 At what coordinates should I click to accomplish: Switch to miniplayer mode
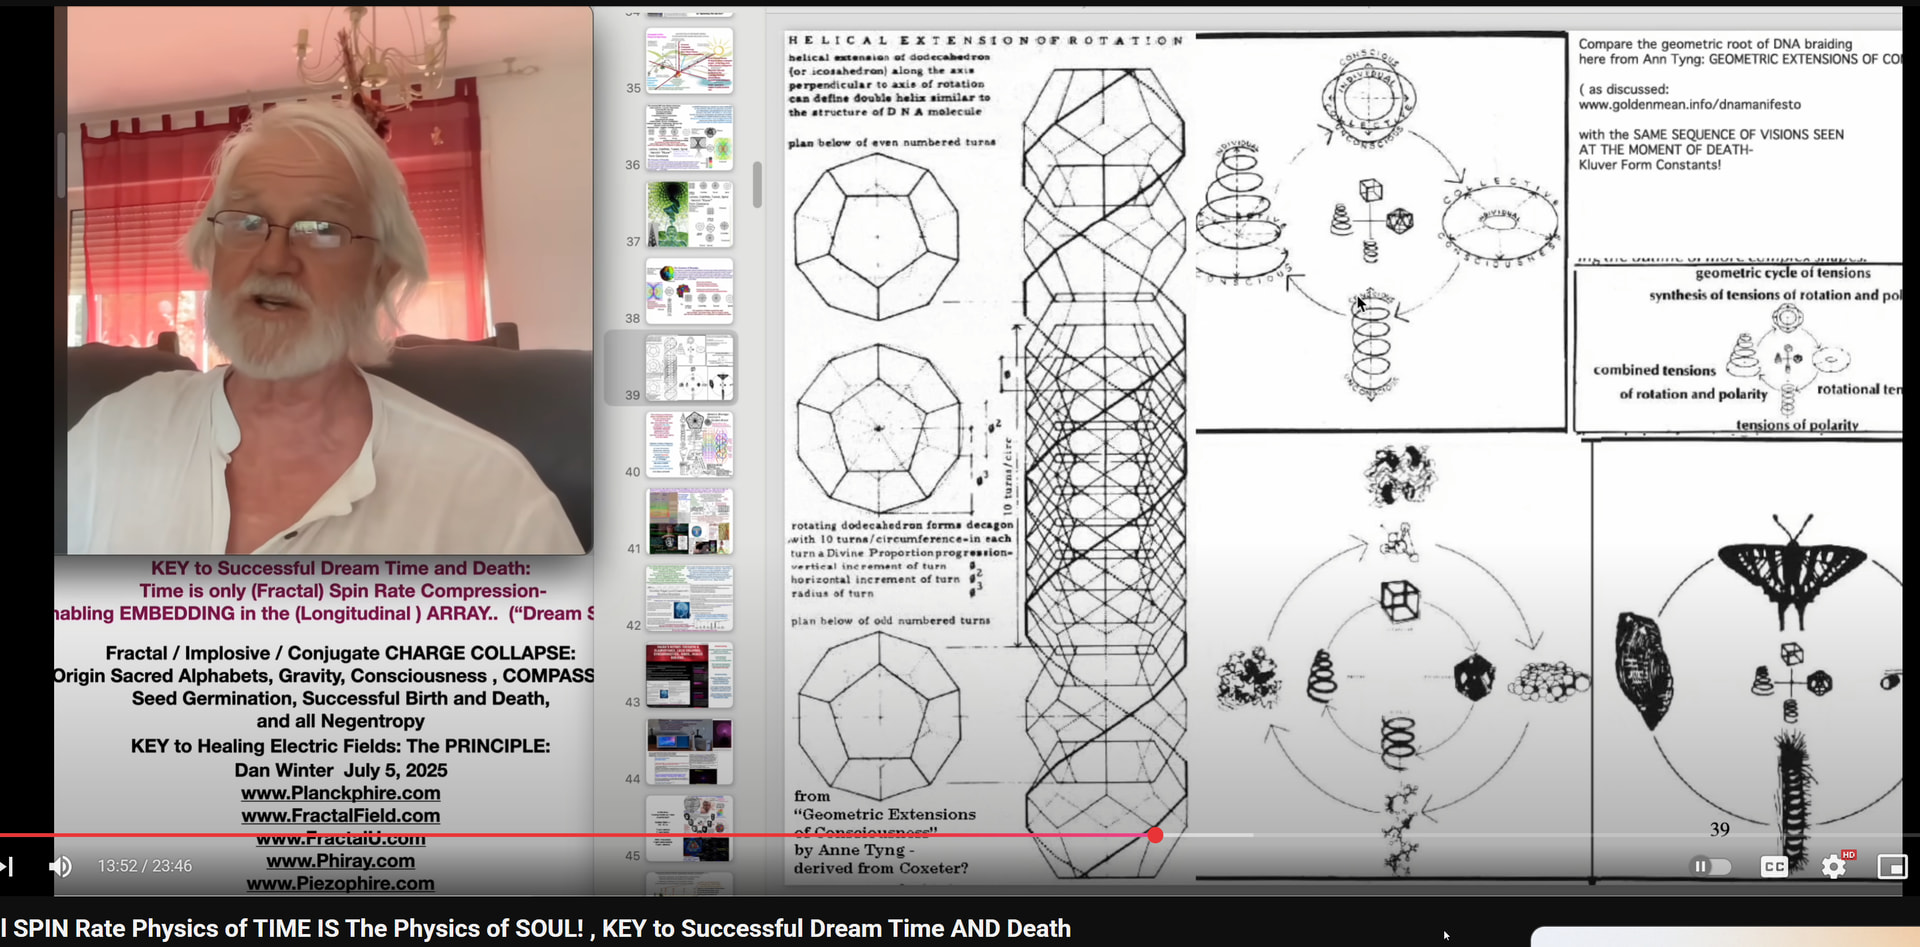click(1892, 867)
